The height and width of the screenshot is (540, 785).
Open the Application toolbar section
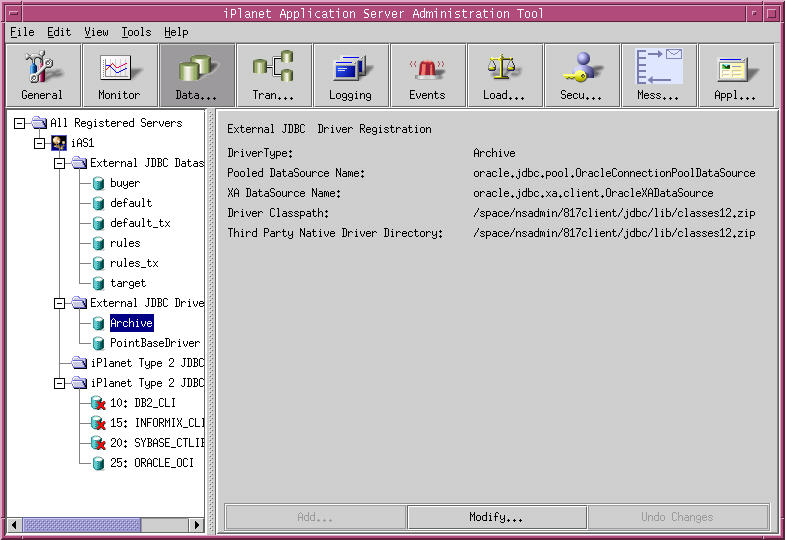pos(736,75)
